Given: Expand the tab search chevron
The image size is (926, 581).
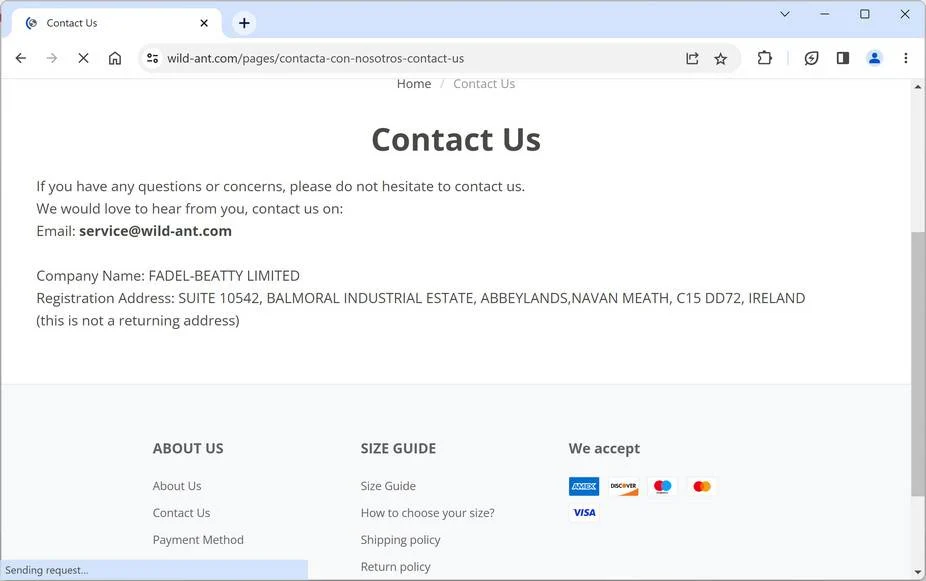Looking at the screenshot, I should (785, 14).
